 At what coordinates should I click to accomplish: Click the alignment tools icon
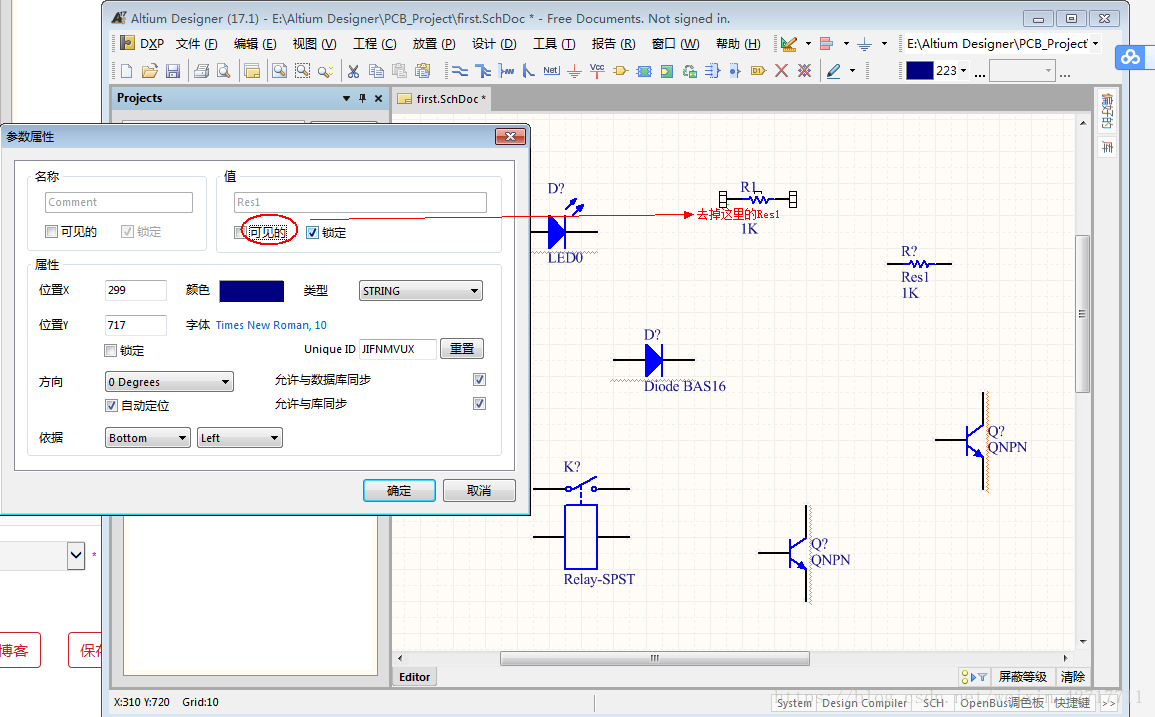point(826,43)
